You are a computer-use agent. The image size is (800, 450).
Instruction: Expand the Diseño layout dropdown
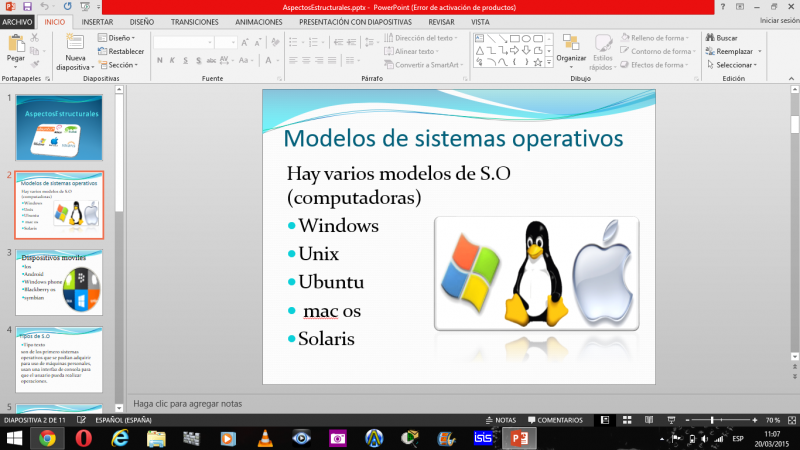click(116, 38)
